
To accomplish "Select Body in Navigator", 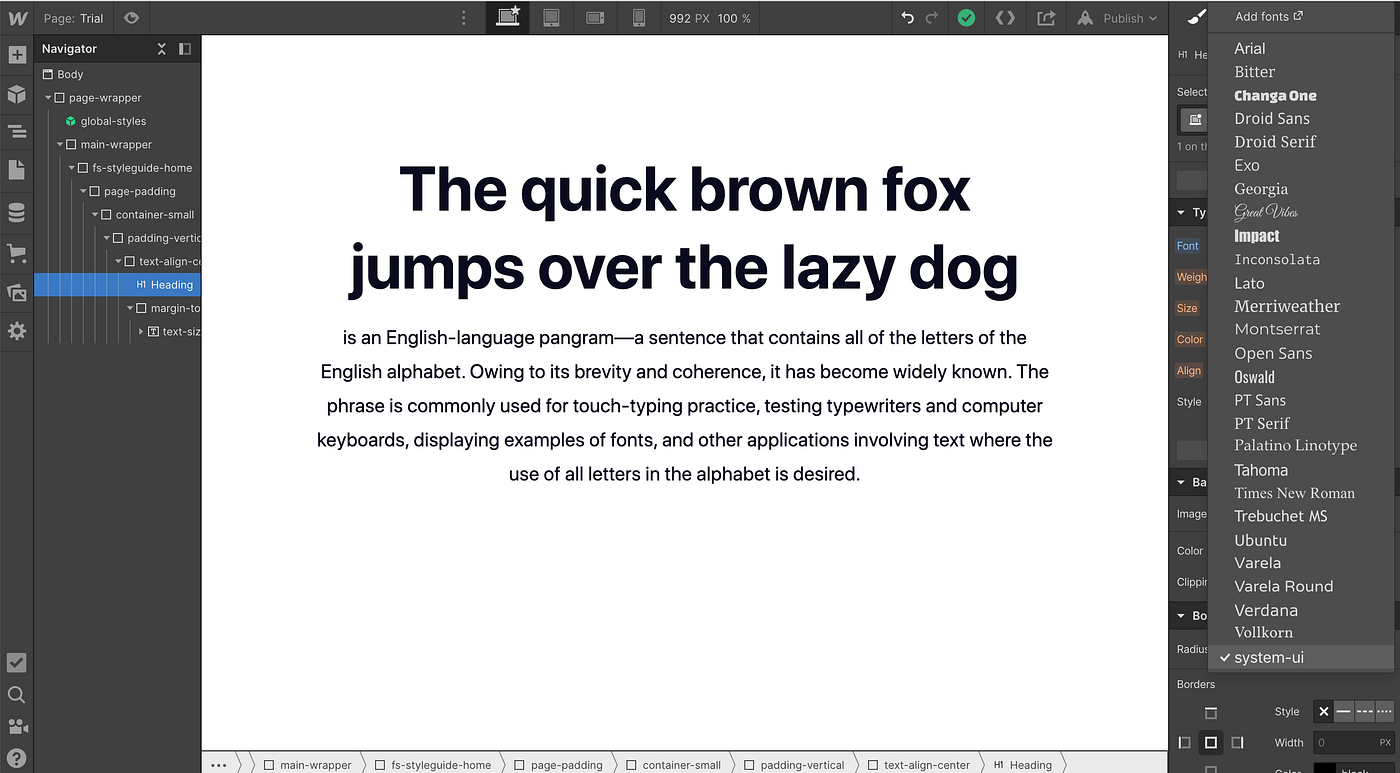I will [x=62, y=74].
